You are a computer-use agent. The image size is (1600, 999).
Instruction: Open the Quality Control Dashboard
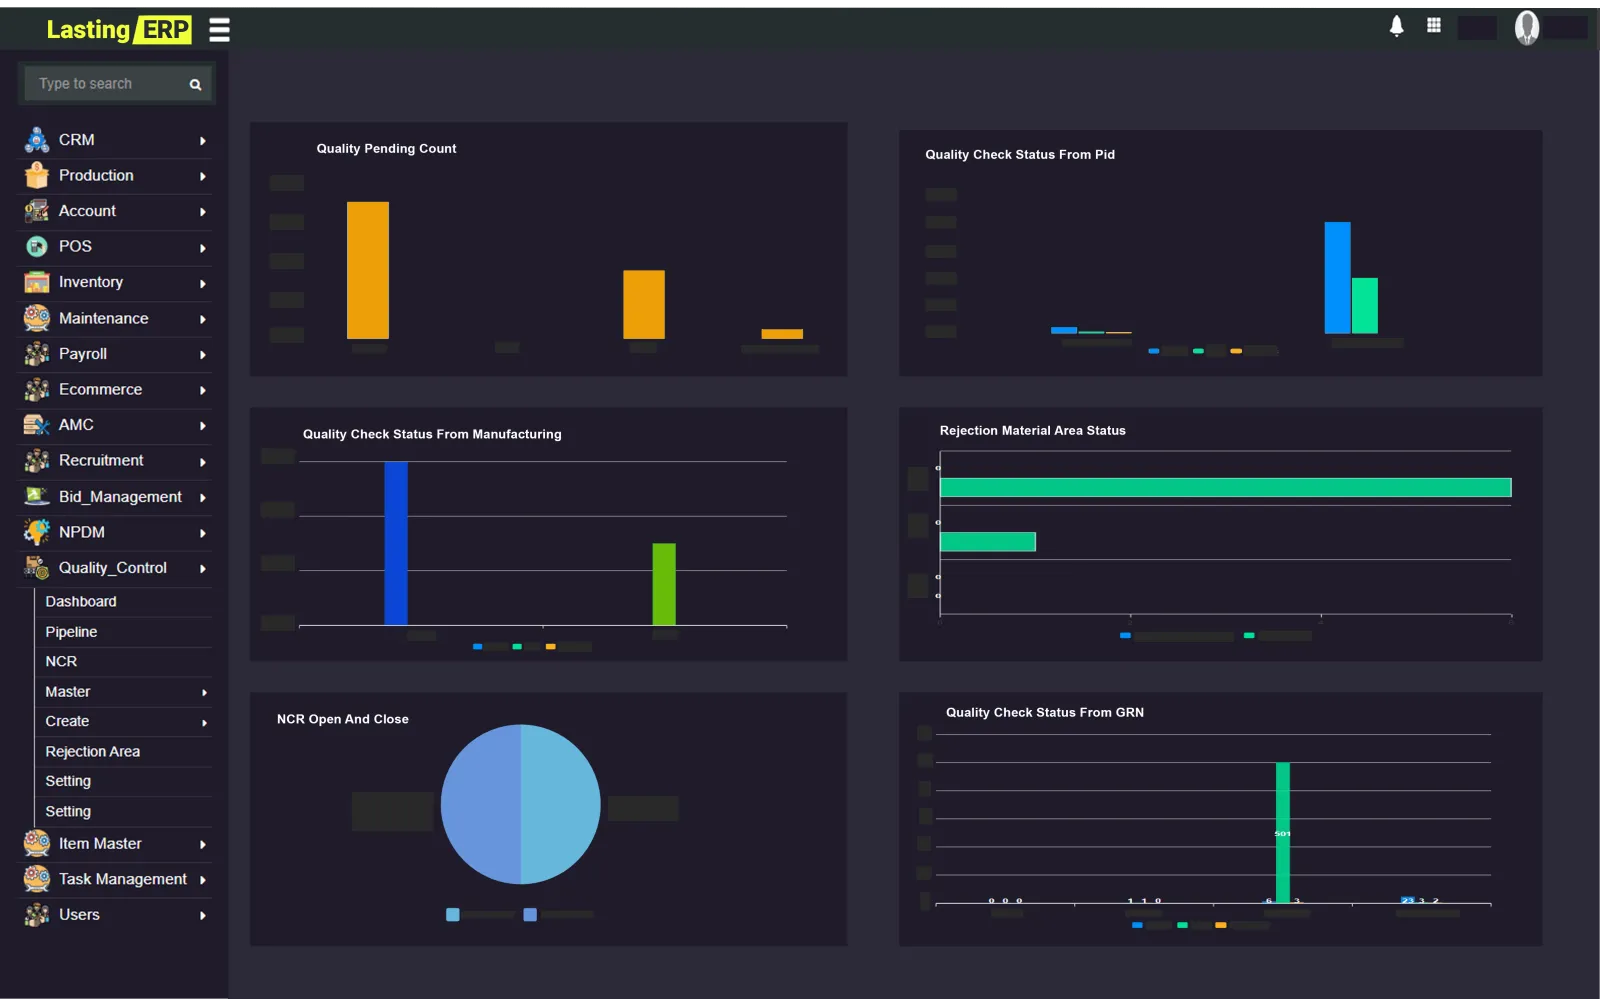[81, 602]
